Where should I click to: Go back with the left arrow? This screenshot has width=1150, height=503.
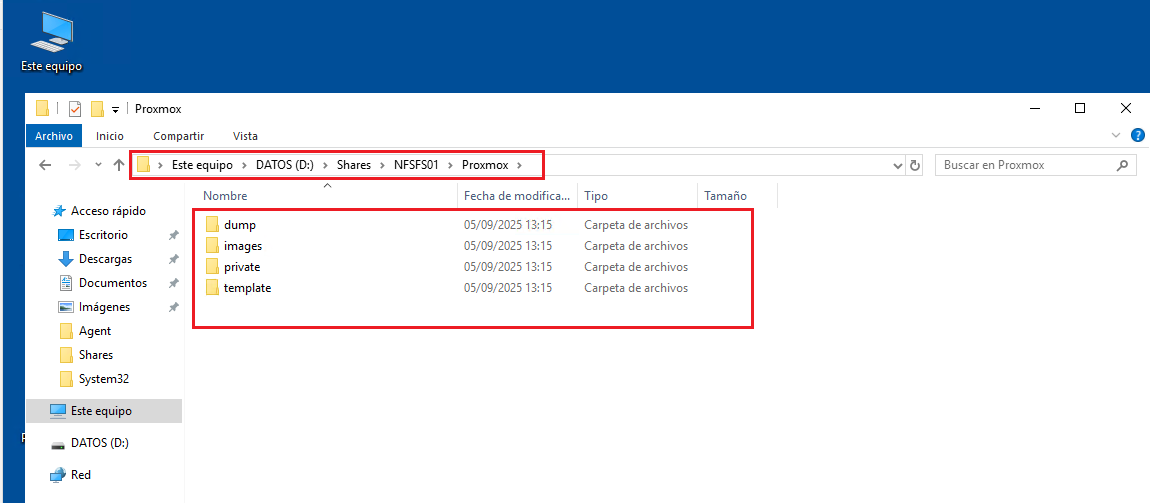45,165
